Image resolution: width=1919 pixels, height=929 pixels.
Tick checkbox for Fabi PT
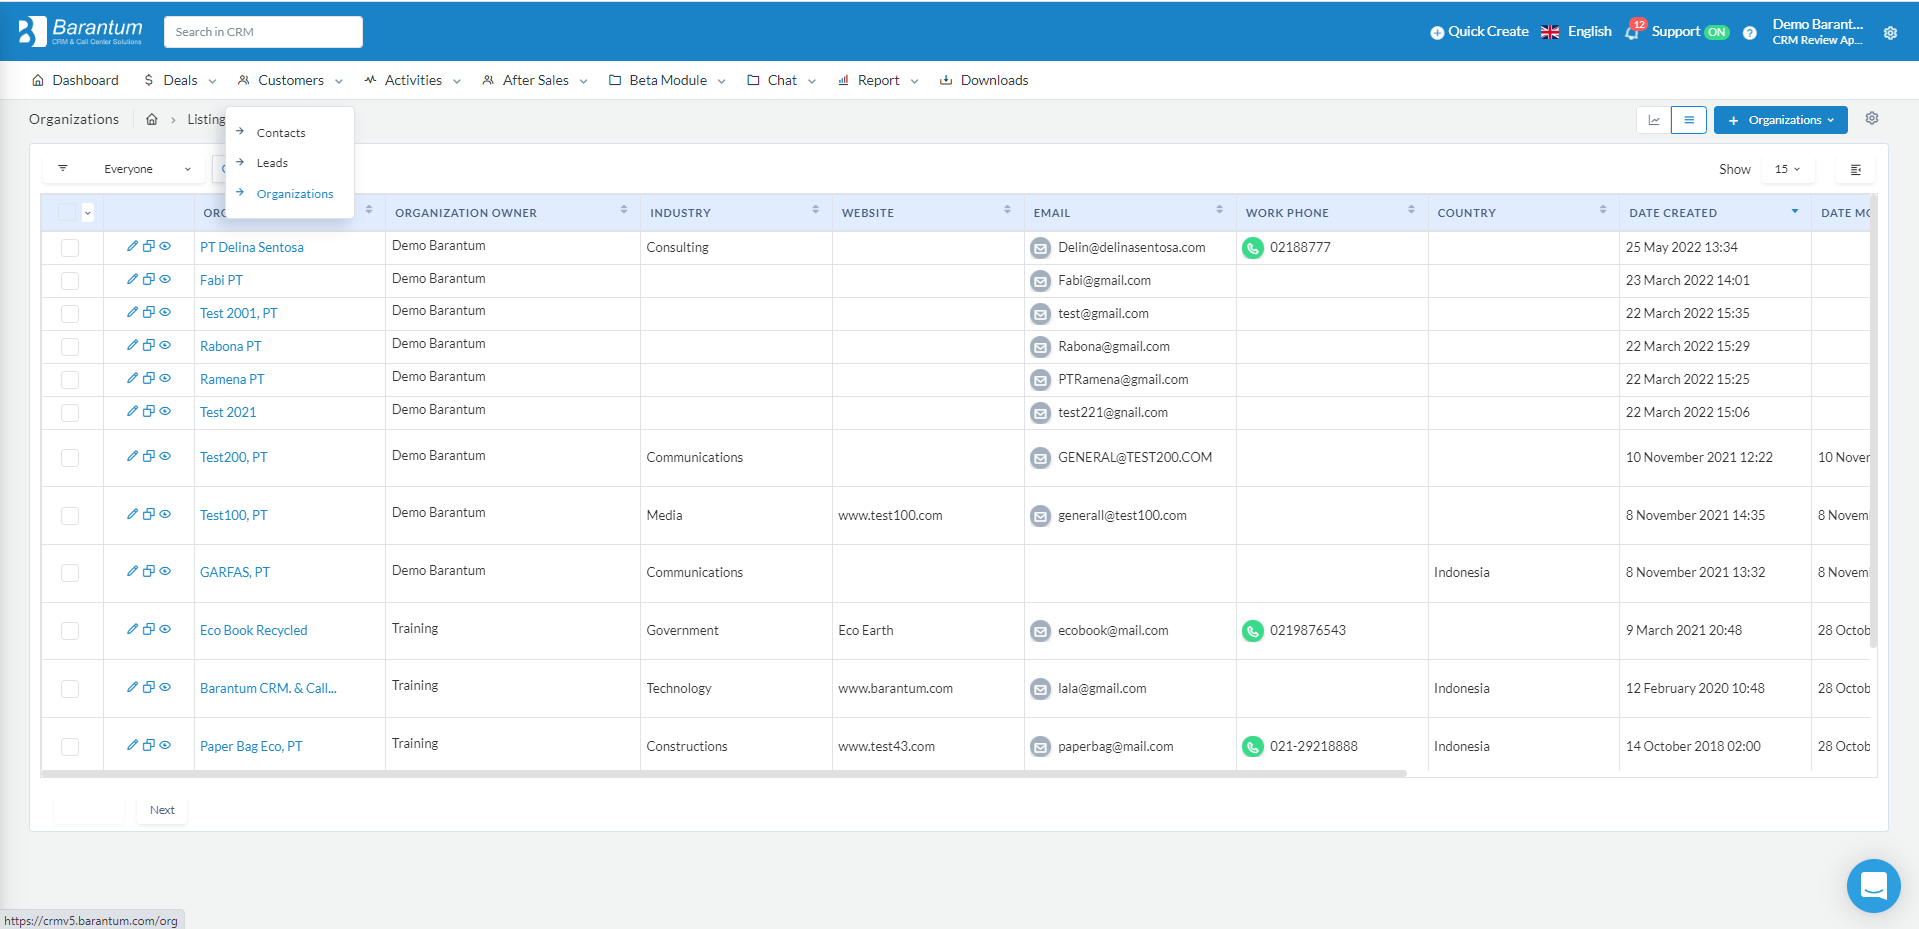70,281
